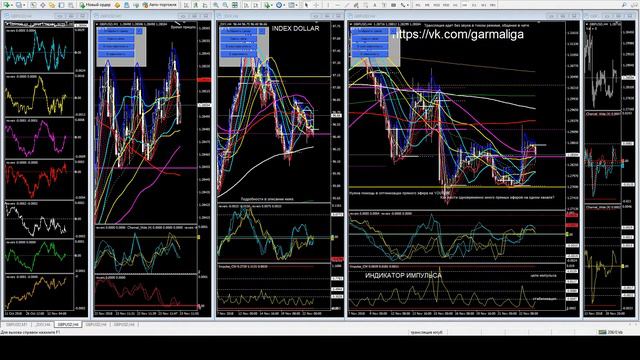Open the chat bubble icon

(x=633, y=4)
